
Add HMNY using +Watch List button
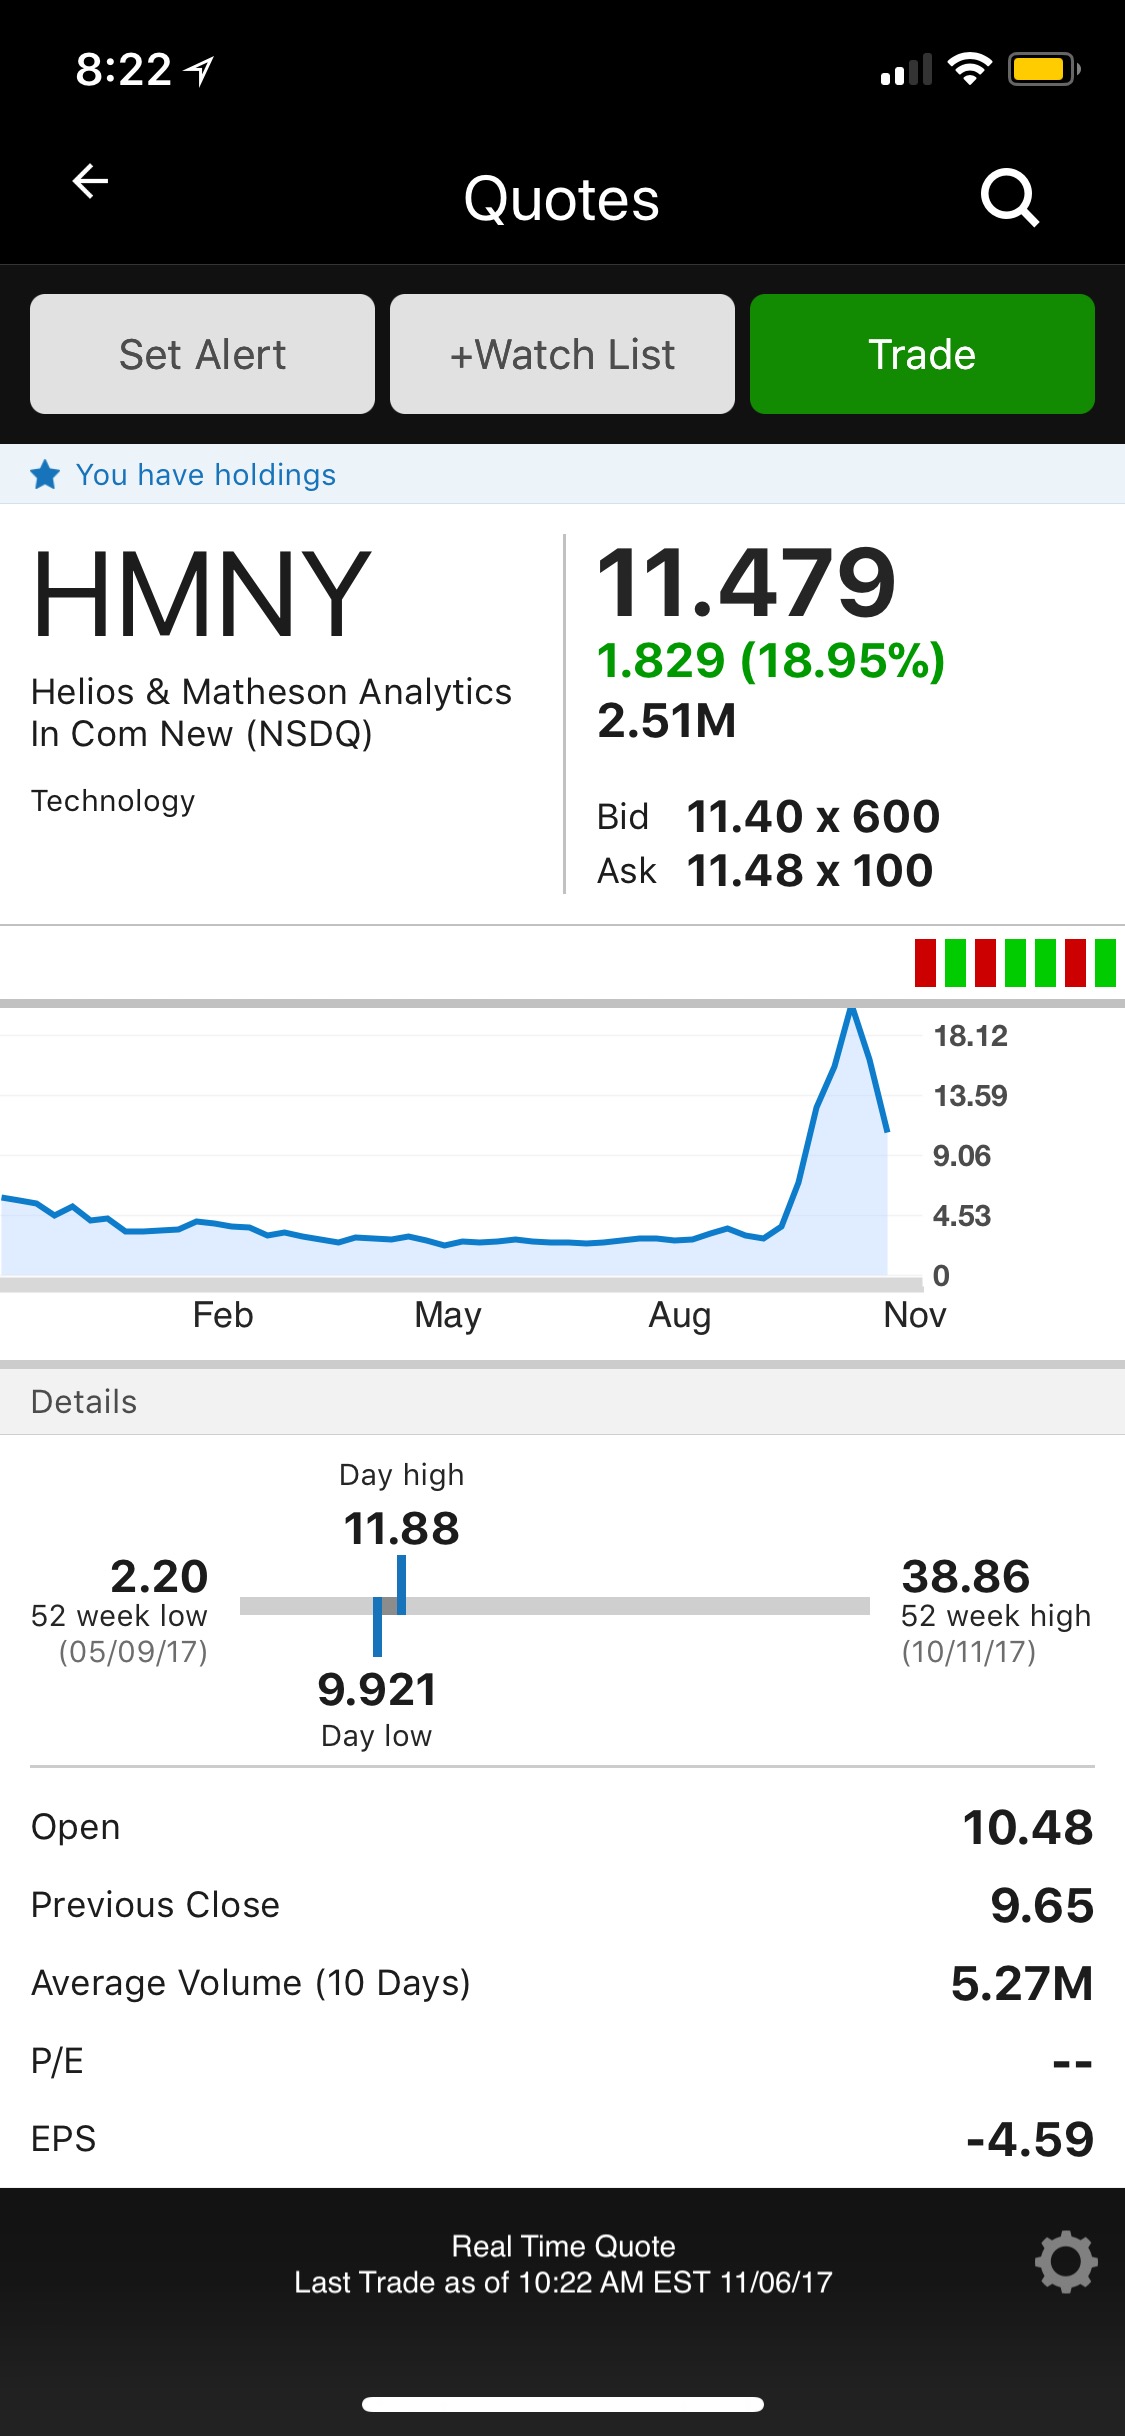pos(562,354)
